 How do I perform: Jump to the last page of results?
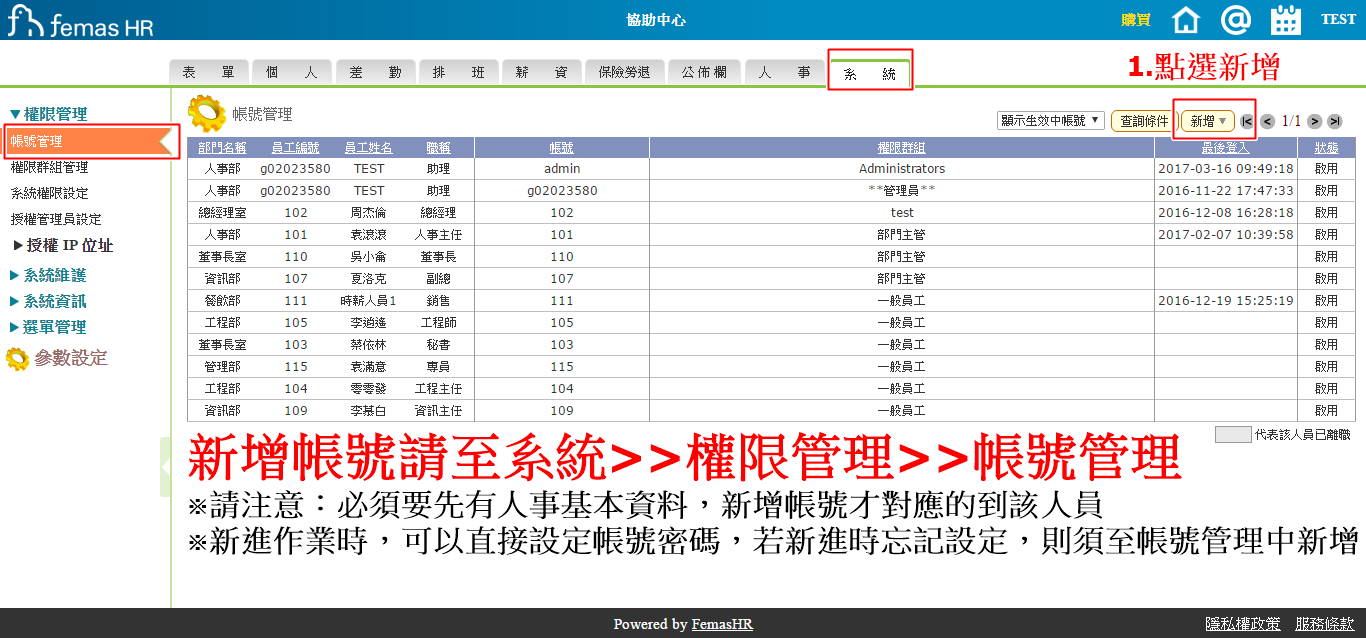(x=1334, y=121)
